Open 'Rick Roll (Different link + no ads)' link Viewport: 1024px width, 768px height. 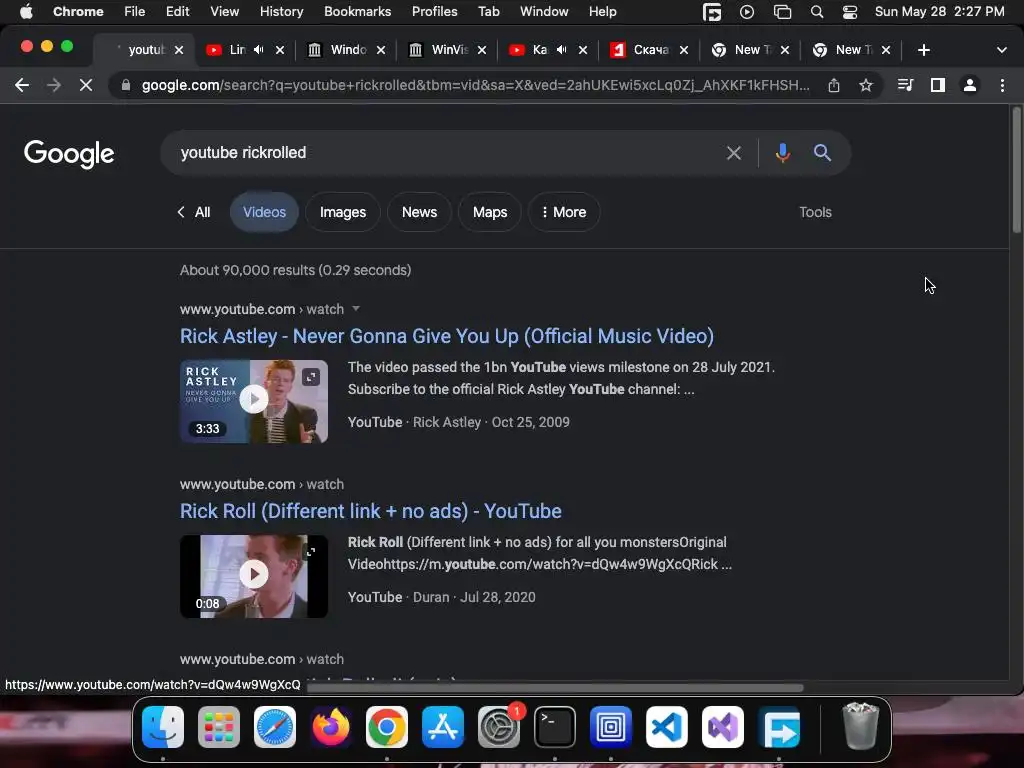tap(370, 511)
